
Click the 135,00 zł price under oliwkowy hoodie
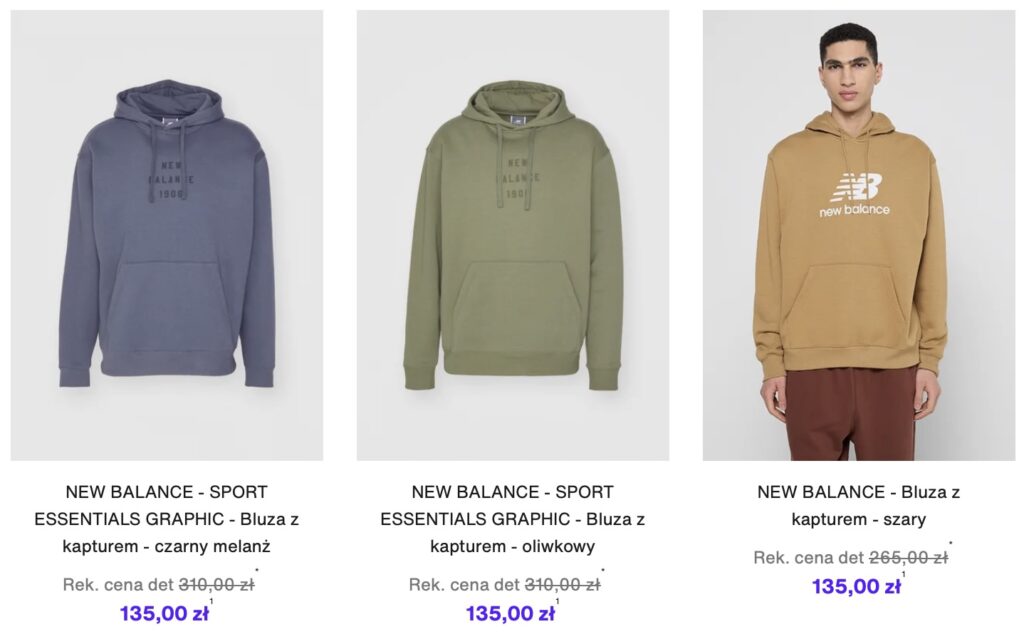(x=510, y=613)
